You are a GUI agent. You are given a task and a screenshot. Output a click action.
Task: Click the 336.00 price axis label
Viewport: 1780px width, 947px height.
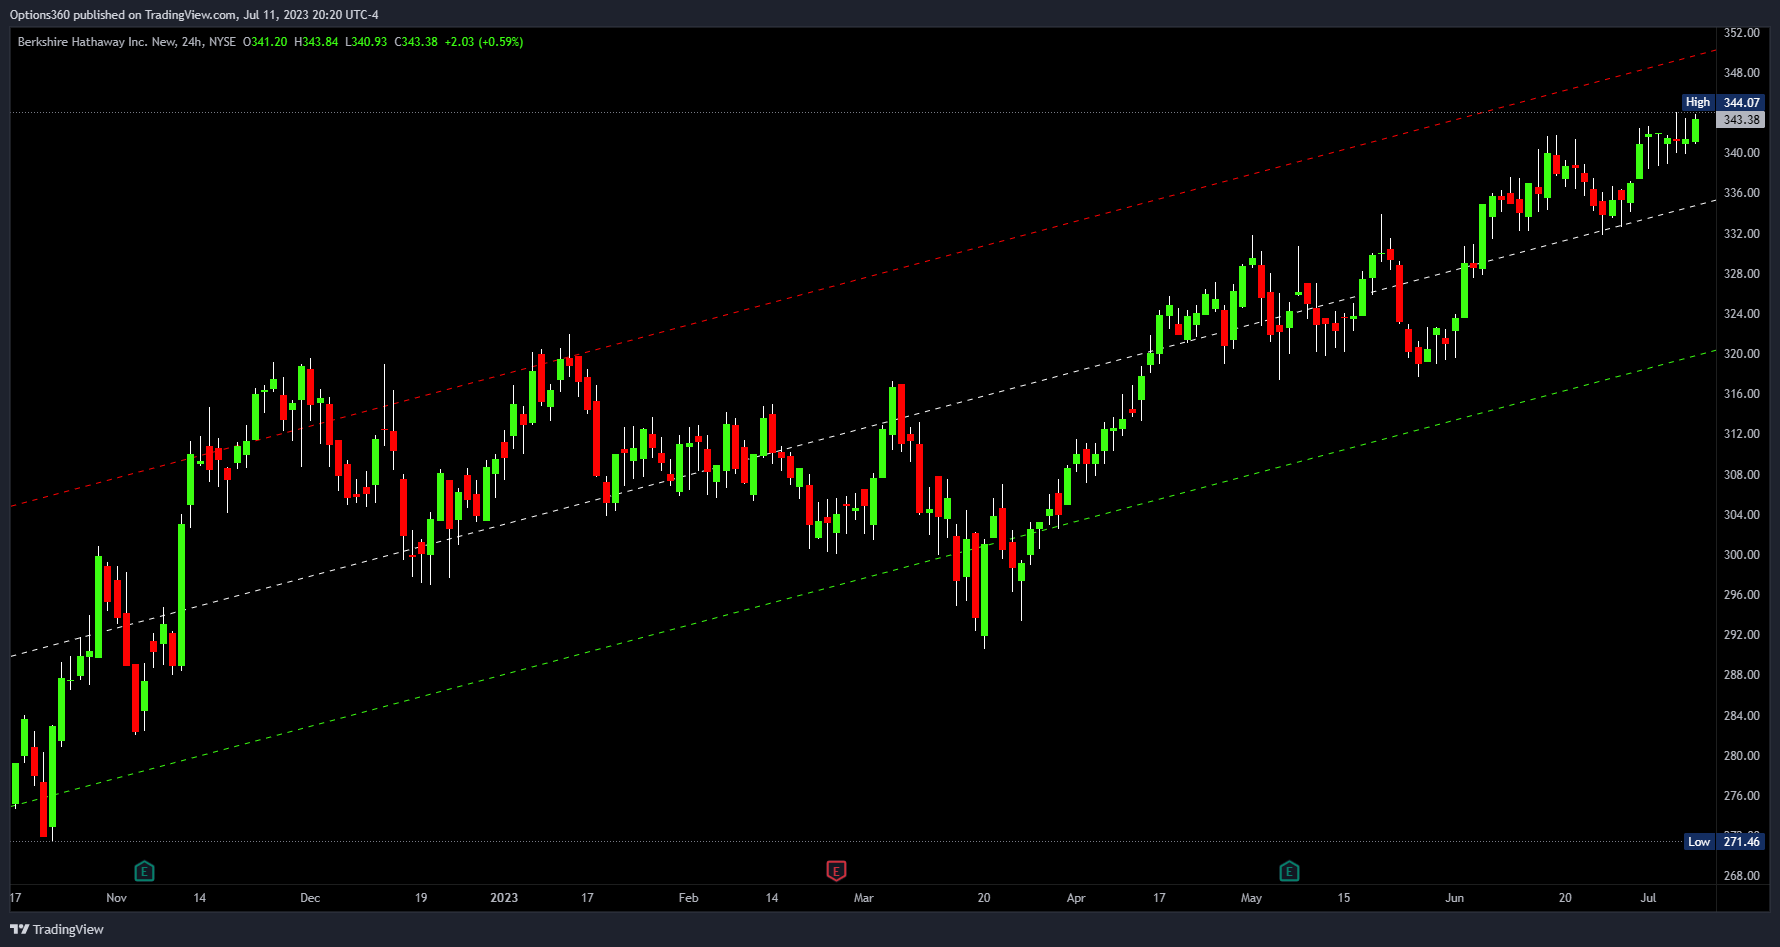coord(1741,193)
